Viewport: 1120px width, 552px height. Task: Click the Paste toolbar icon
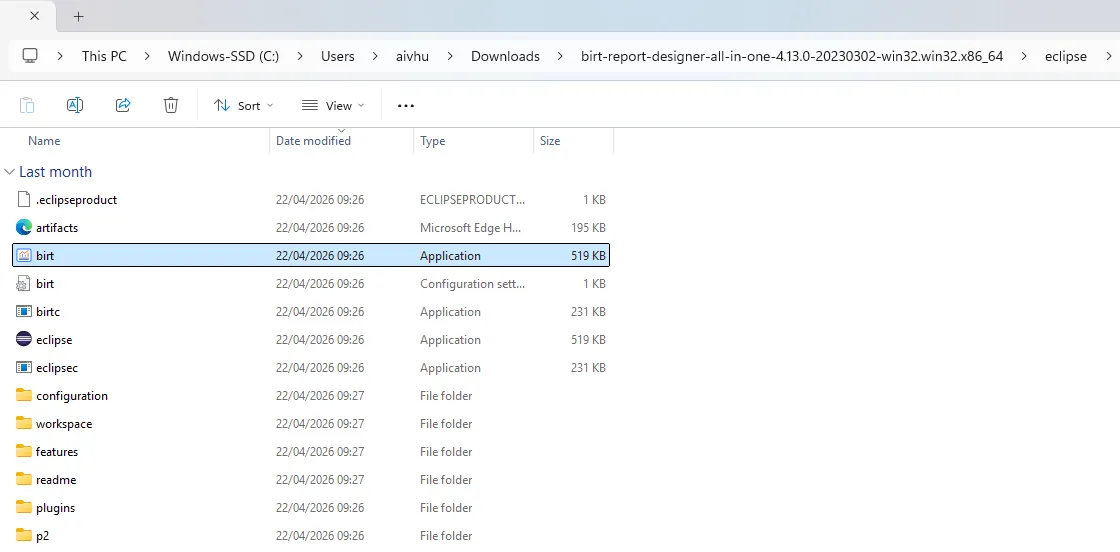(26, 105)
